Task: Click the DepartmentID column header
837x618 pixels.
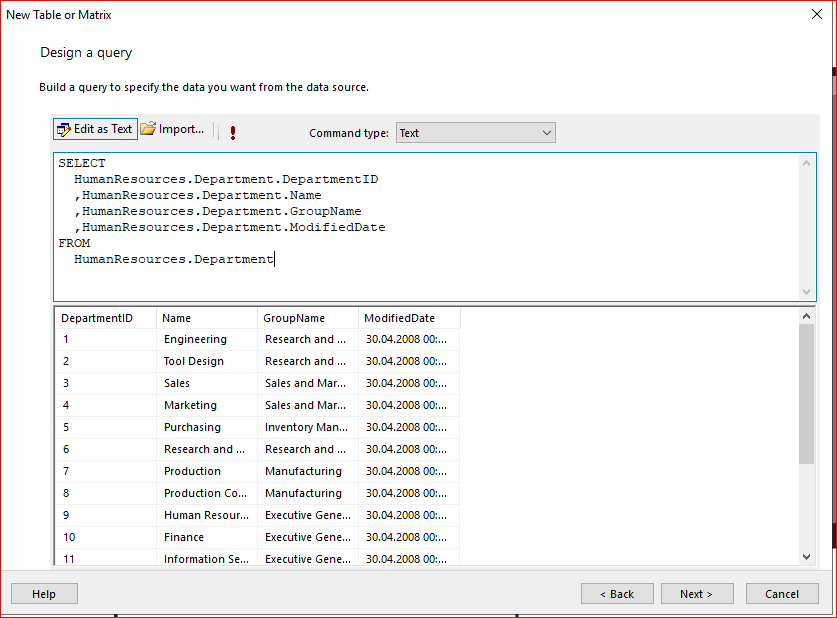Action: pos(97,318)
